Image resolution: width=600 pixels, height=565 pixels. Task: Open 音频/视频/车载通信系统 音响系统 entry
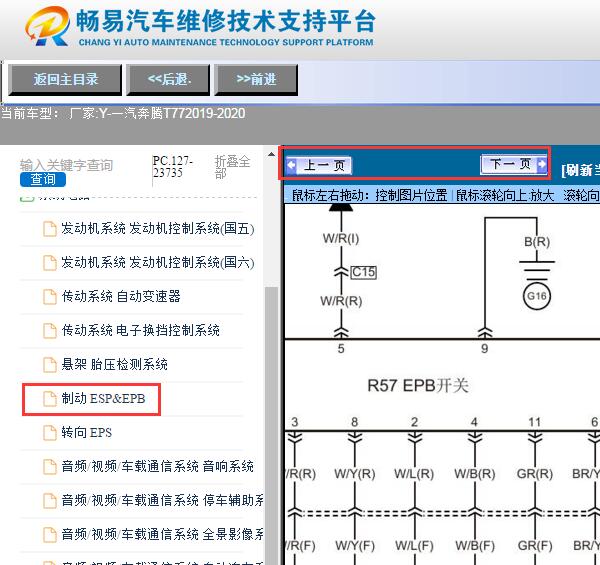click(x=157, y=466)
